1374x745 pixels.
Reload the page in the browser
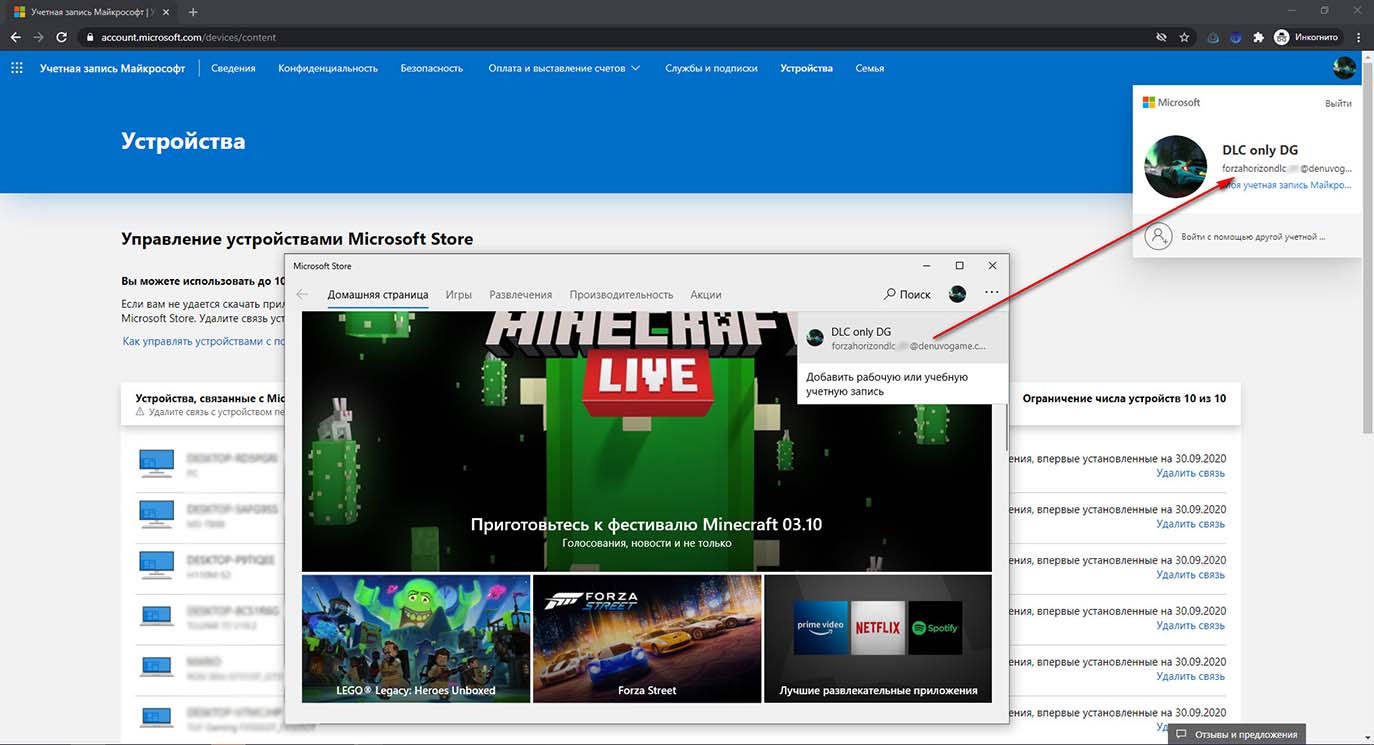point(62,37)
